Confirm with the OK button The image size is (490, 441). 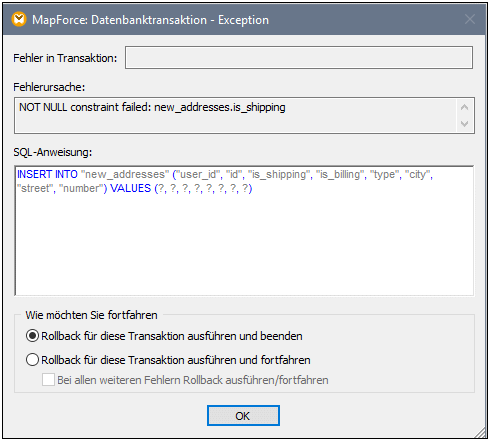click(x=243, y=416)
